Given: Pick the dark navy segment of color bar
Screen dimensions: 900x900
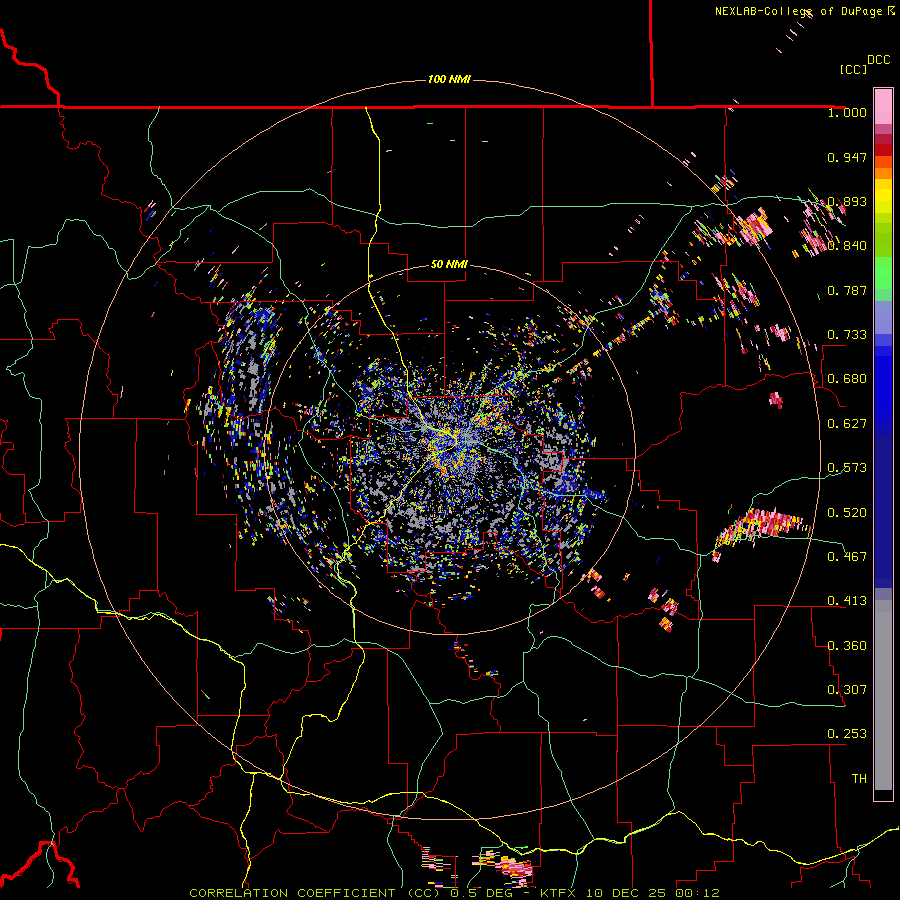Looking at the screenshot, I should (x=883, y=511).
